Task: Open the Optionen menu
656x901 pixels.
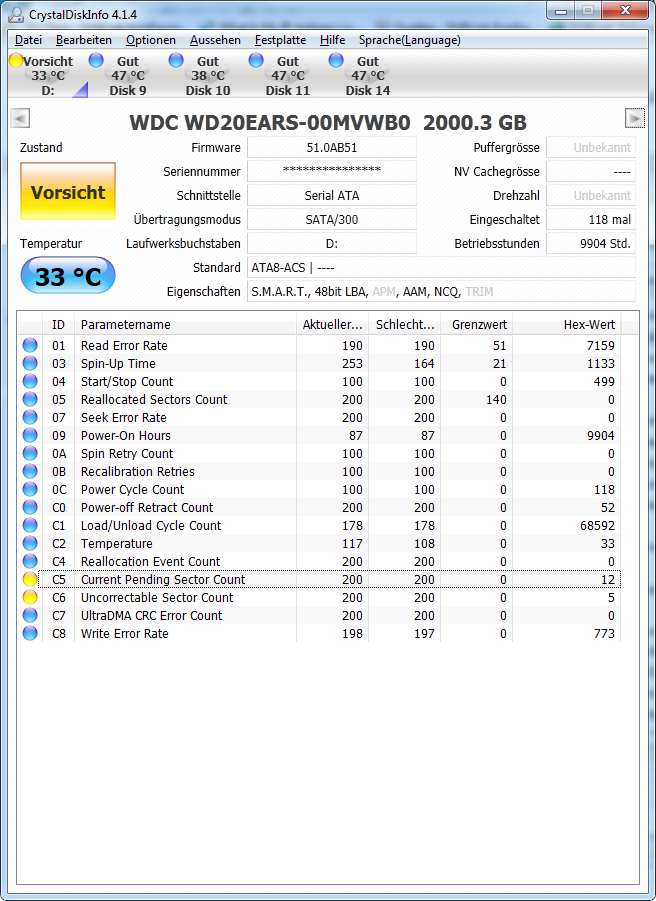Action: coord(151,40)
